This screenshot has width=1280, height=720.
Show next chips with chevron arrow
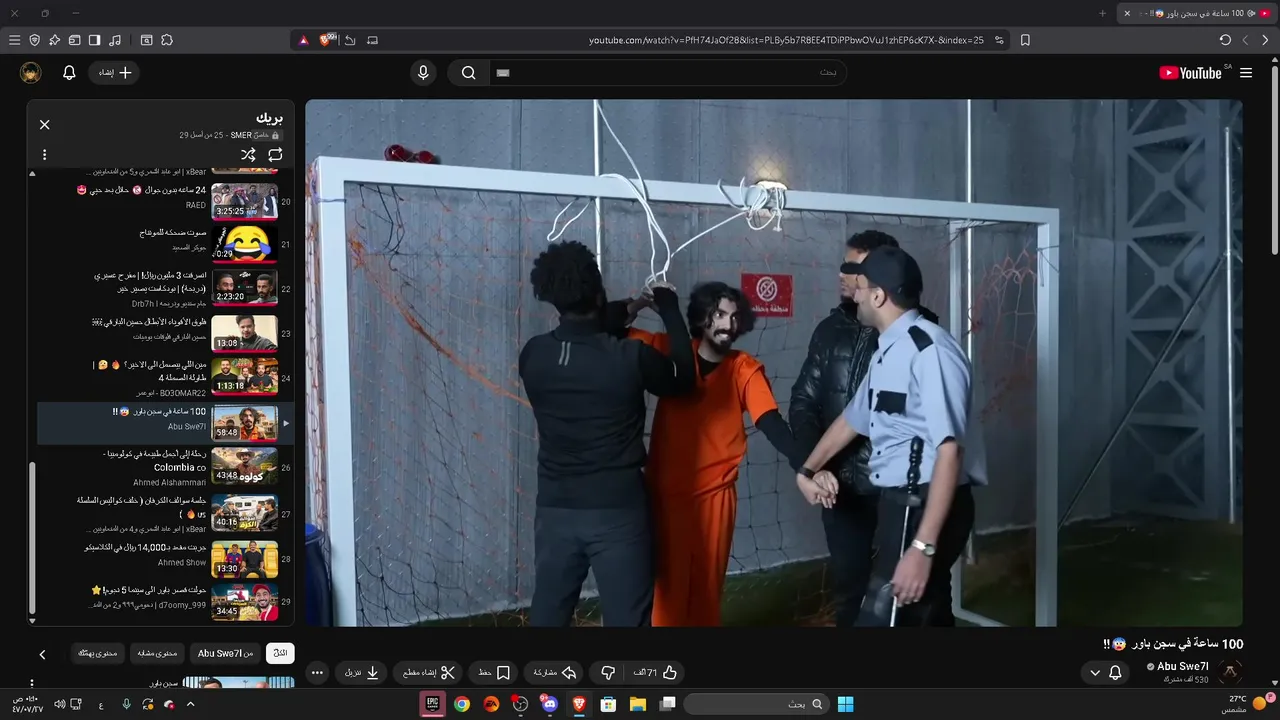[x=42, y=654]
